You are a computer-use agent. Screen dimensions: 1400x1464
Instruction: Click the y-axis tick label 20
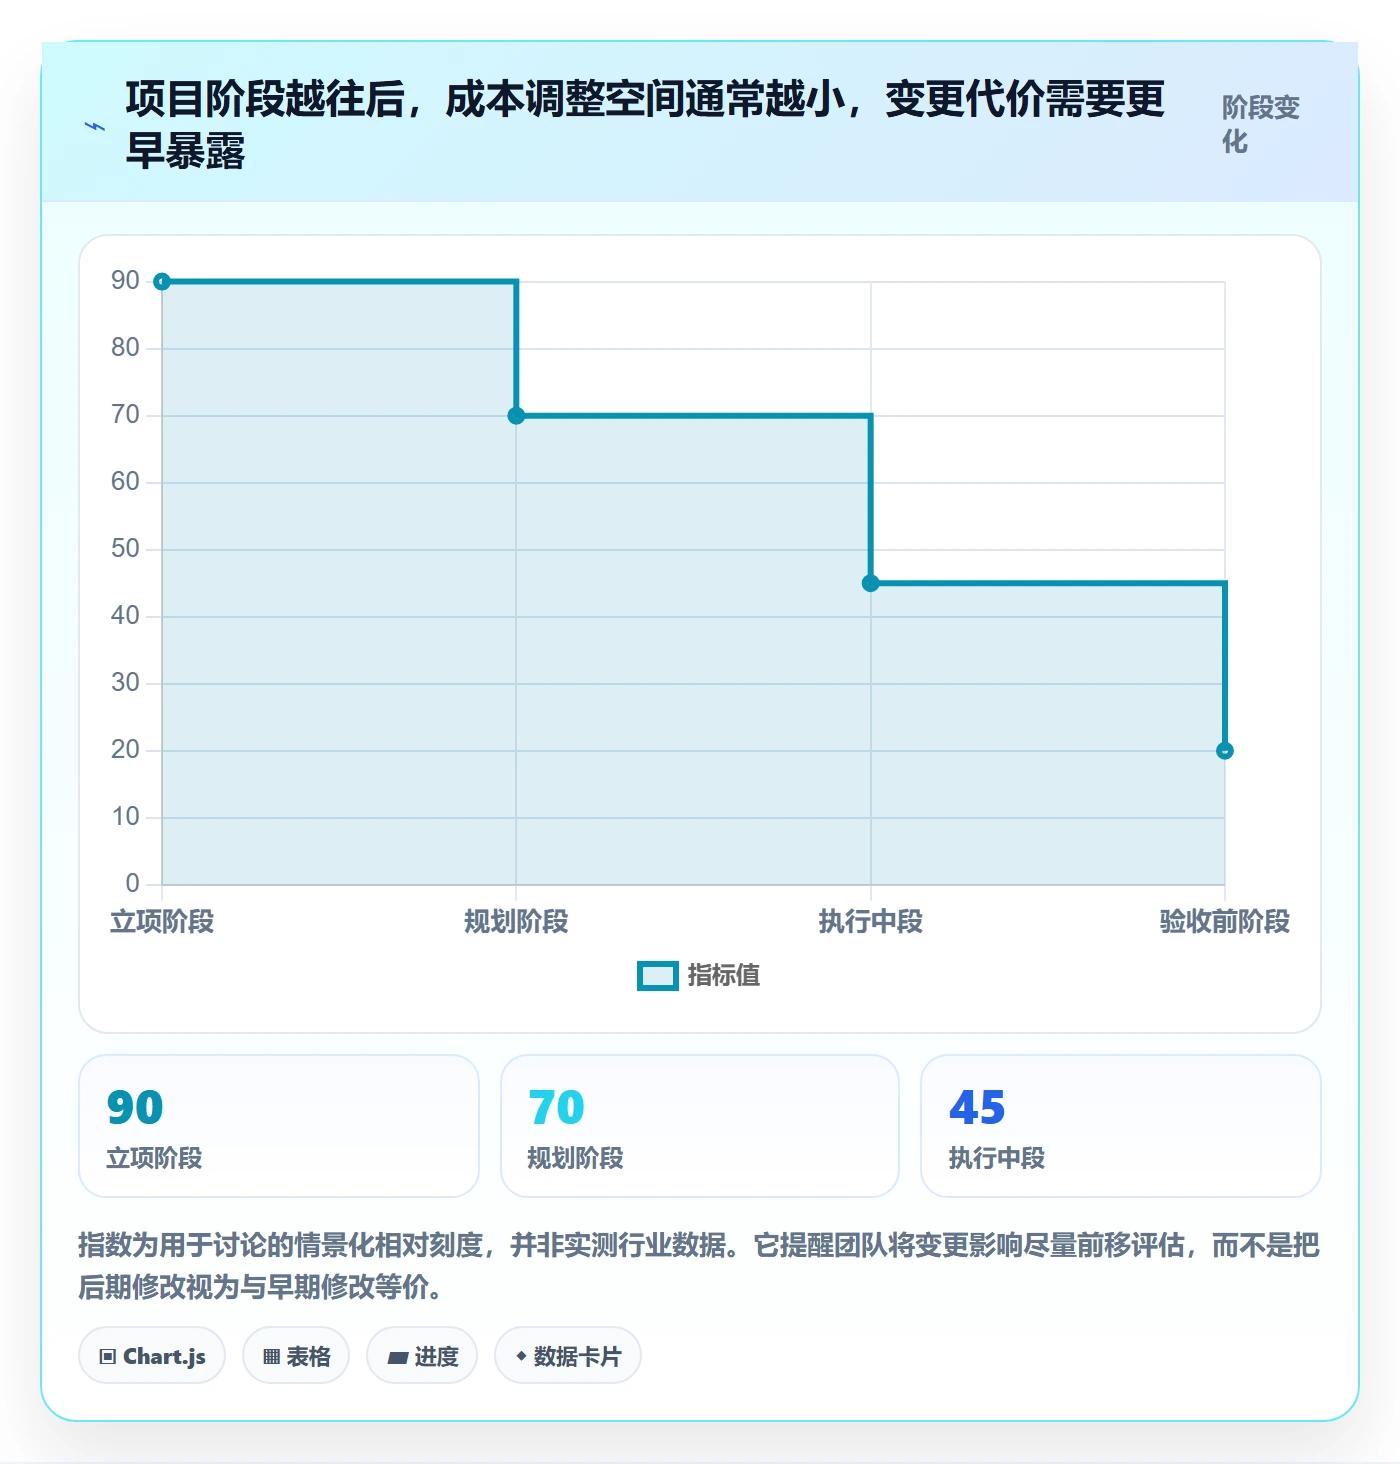[x=125, y=750]
